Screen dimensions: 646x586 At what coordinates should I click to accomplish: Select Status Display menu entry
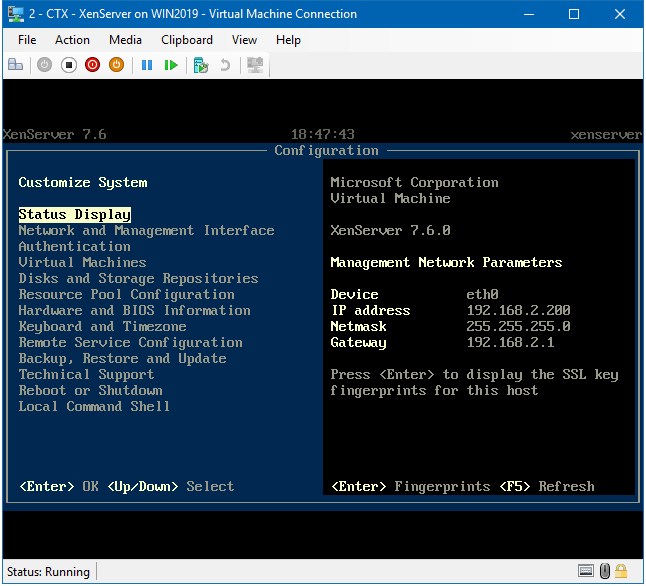coord(75,215)
